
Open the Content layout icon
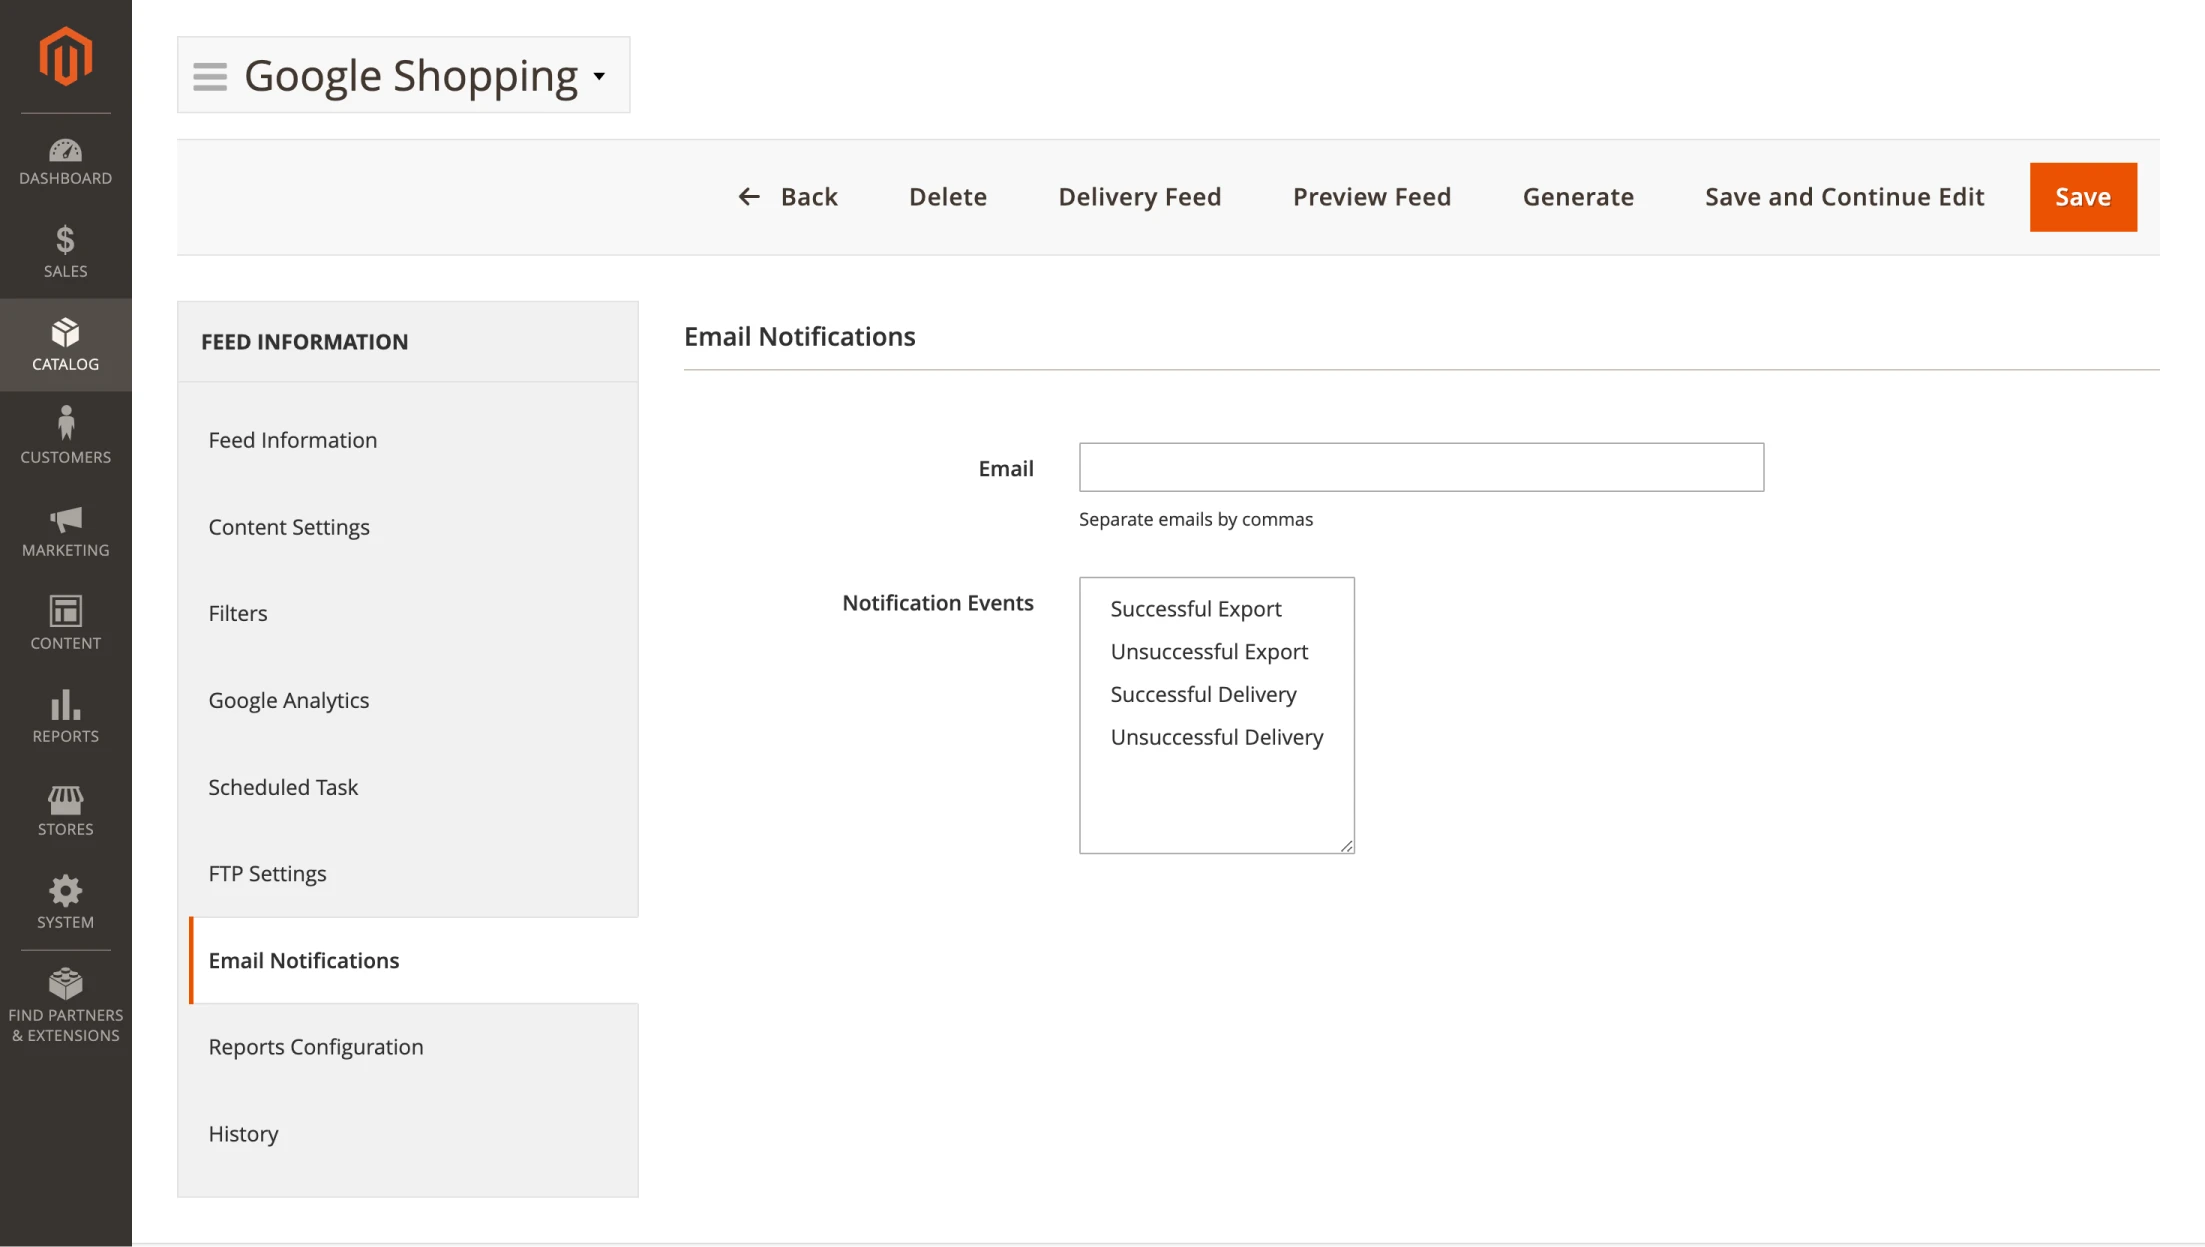click(65, 611)
